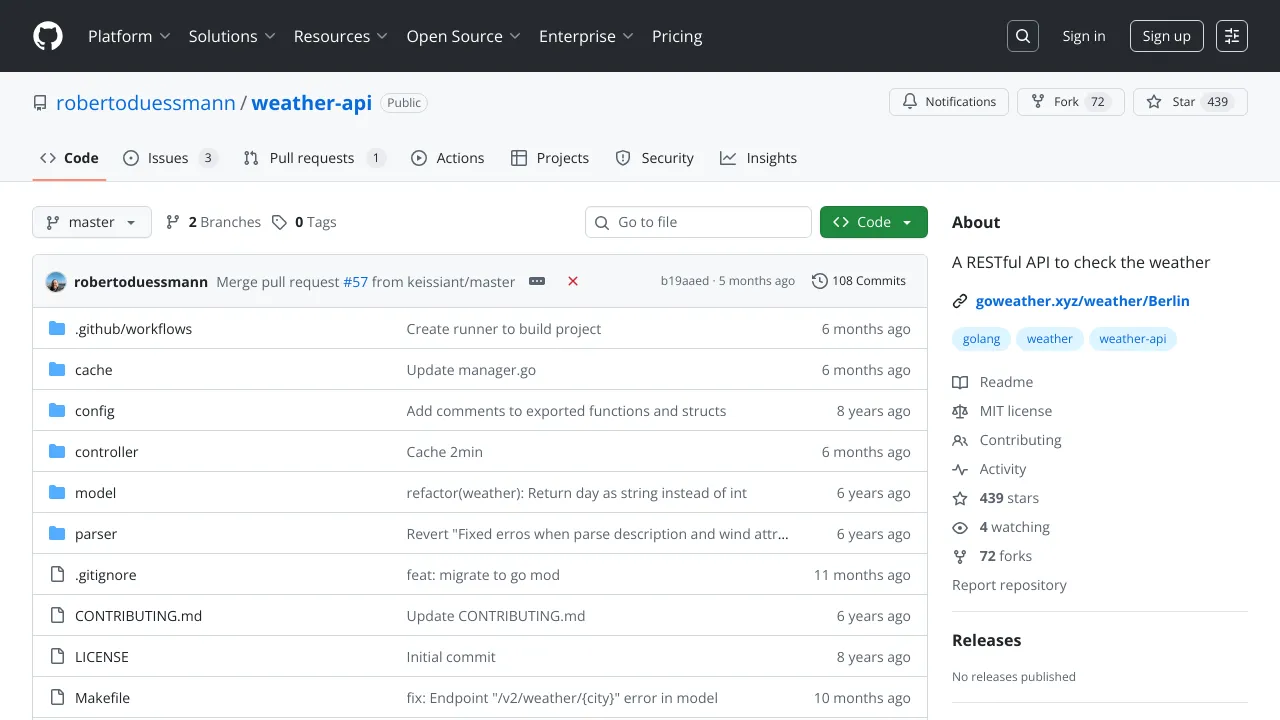
Task: Click the Notifications button
Action: (949, 102)
